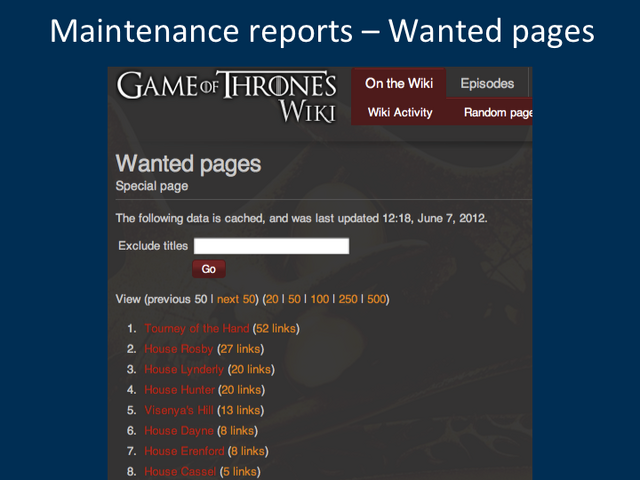Focus the Exclude titles input field

coord(271,246)
